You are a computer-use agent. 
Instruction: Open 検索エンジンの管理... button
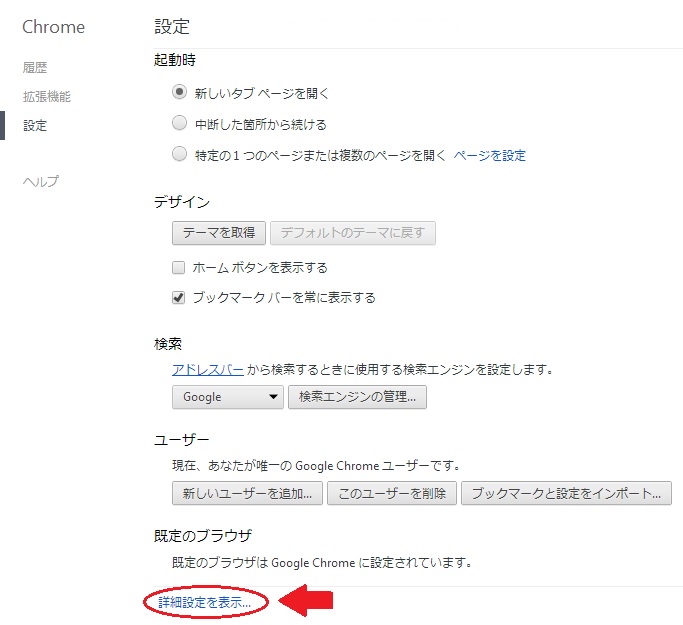click(357, 397)
